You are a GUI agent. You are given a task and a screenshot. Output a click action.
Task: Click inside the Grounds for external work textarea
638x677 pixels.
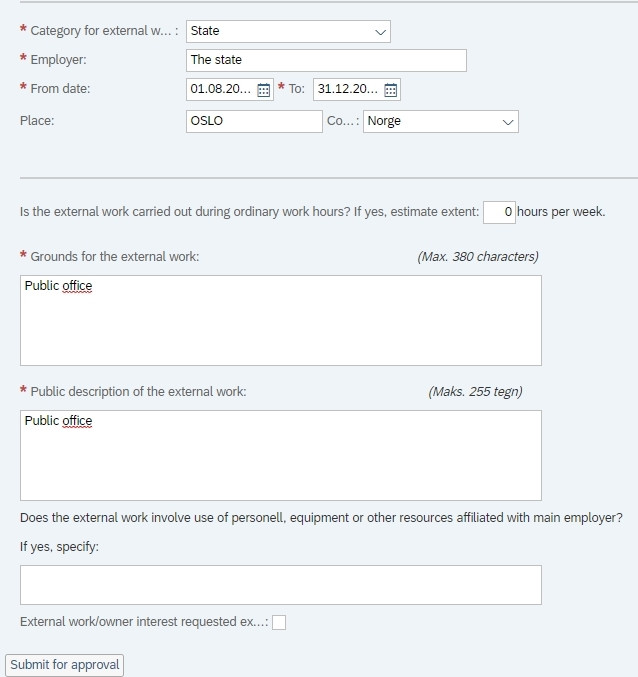coord(281,320)
